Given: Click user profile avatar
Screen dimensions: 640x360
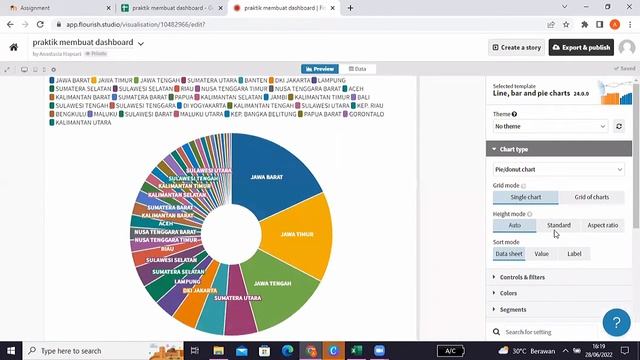Looking at the screenshot, I should [x=627, y=47].
